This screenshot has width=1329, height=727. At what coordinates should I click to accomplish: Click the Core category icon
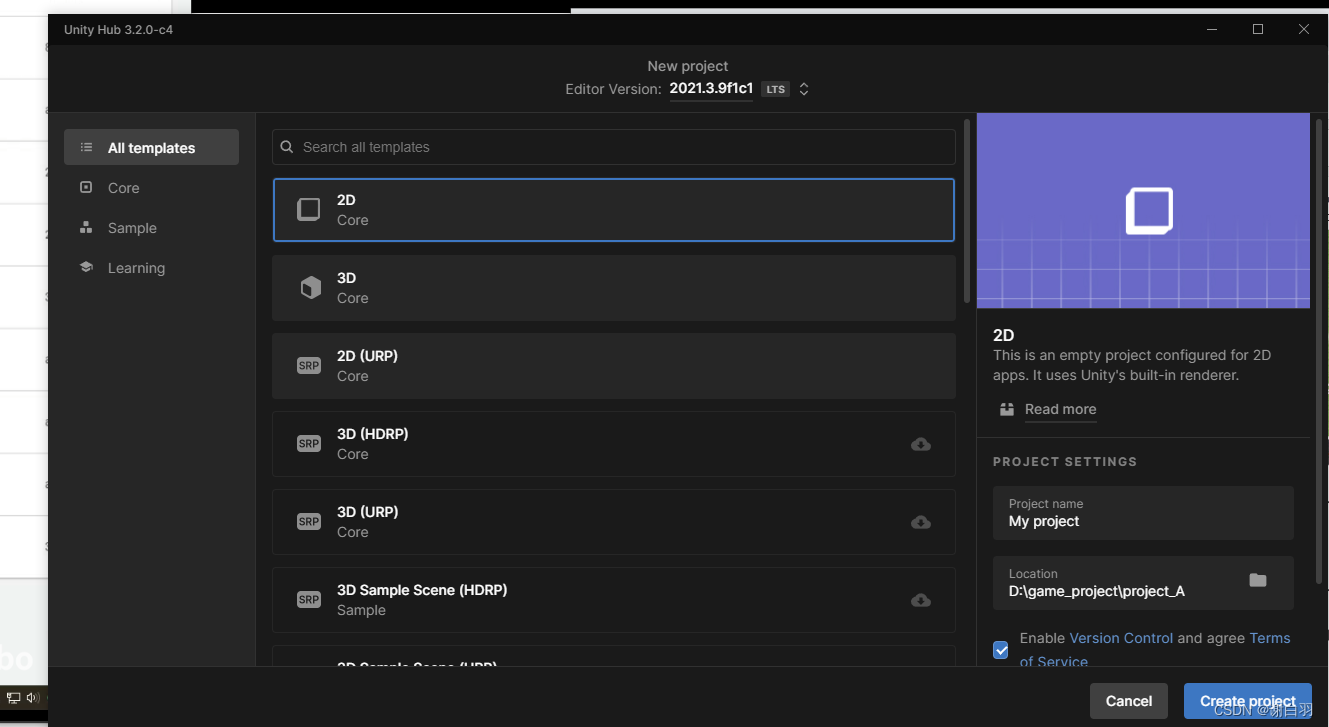[86, 187]
